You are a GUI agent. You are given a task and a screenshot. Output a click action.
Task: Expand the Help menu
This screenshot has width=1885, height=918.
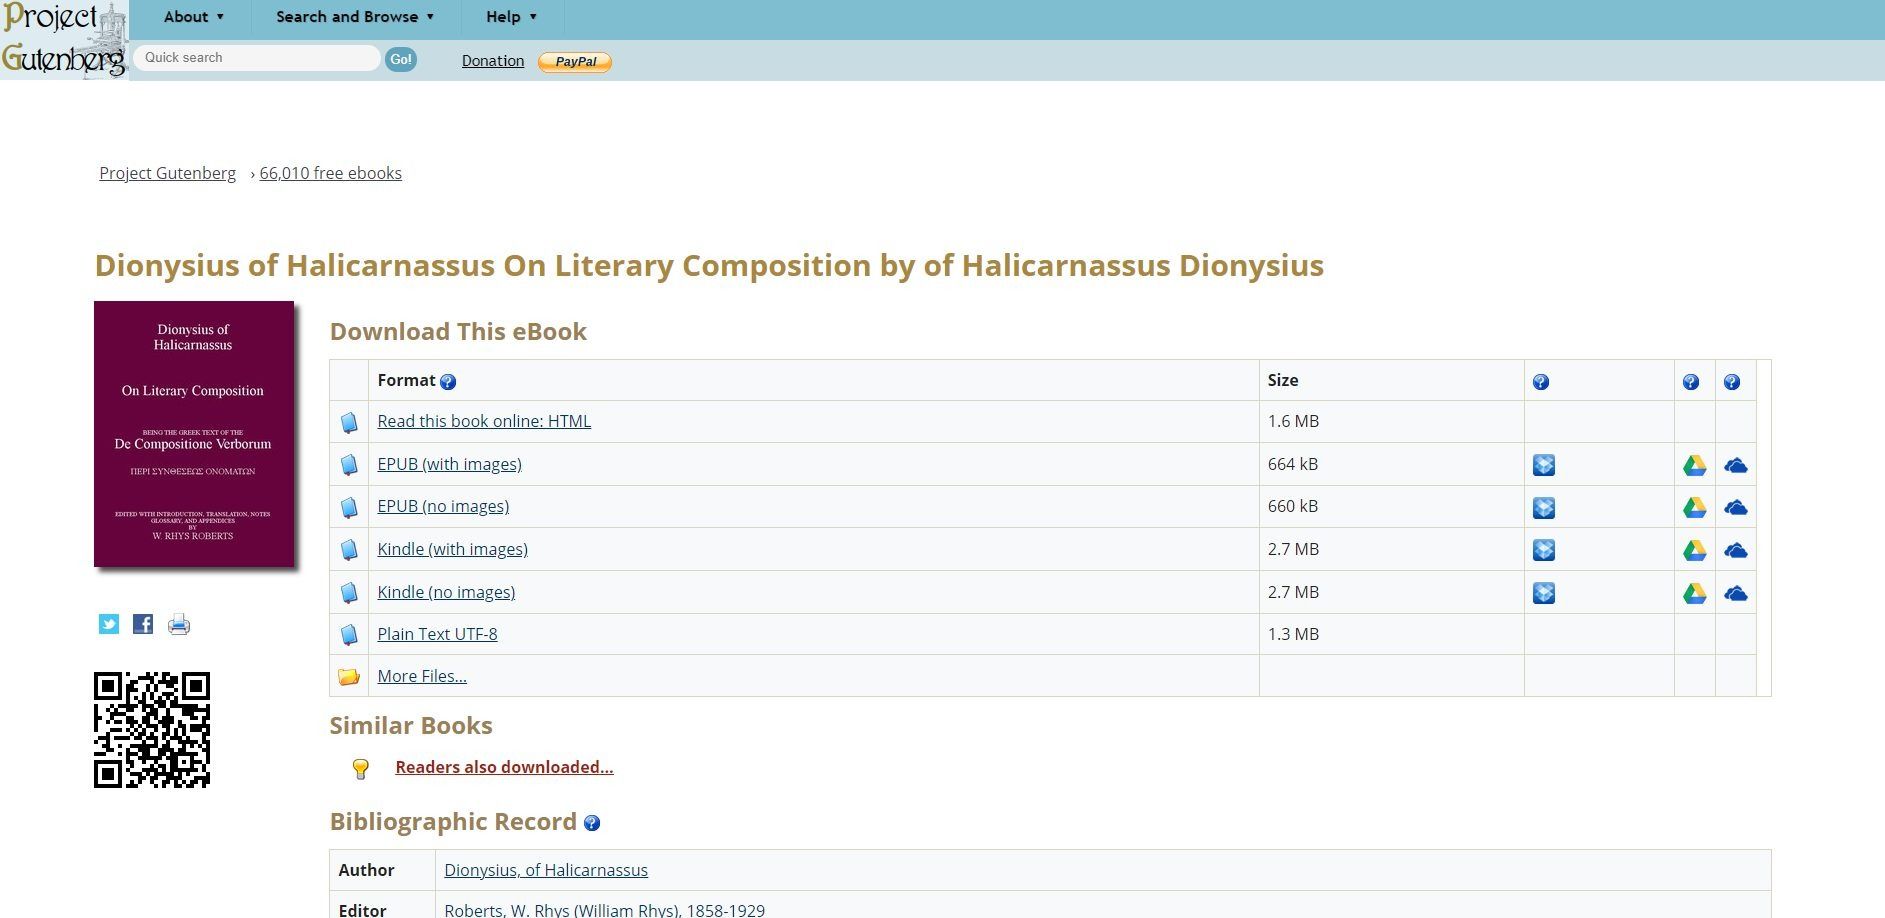click(511, 17)
